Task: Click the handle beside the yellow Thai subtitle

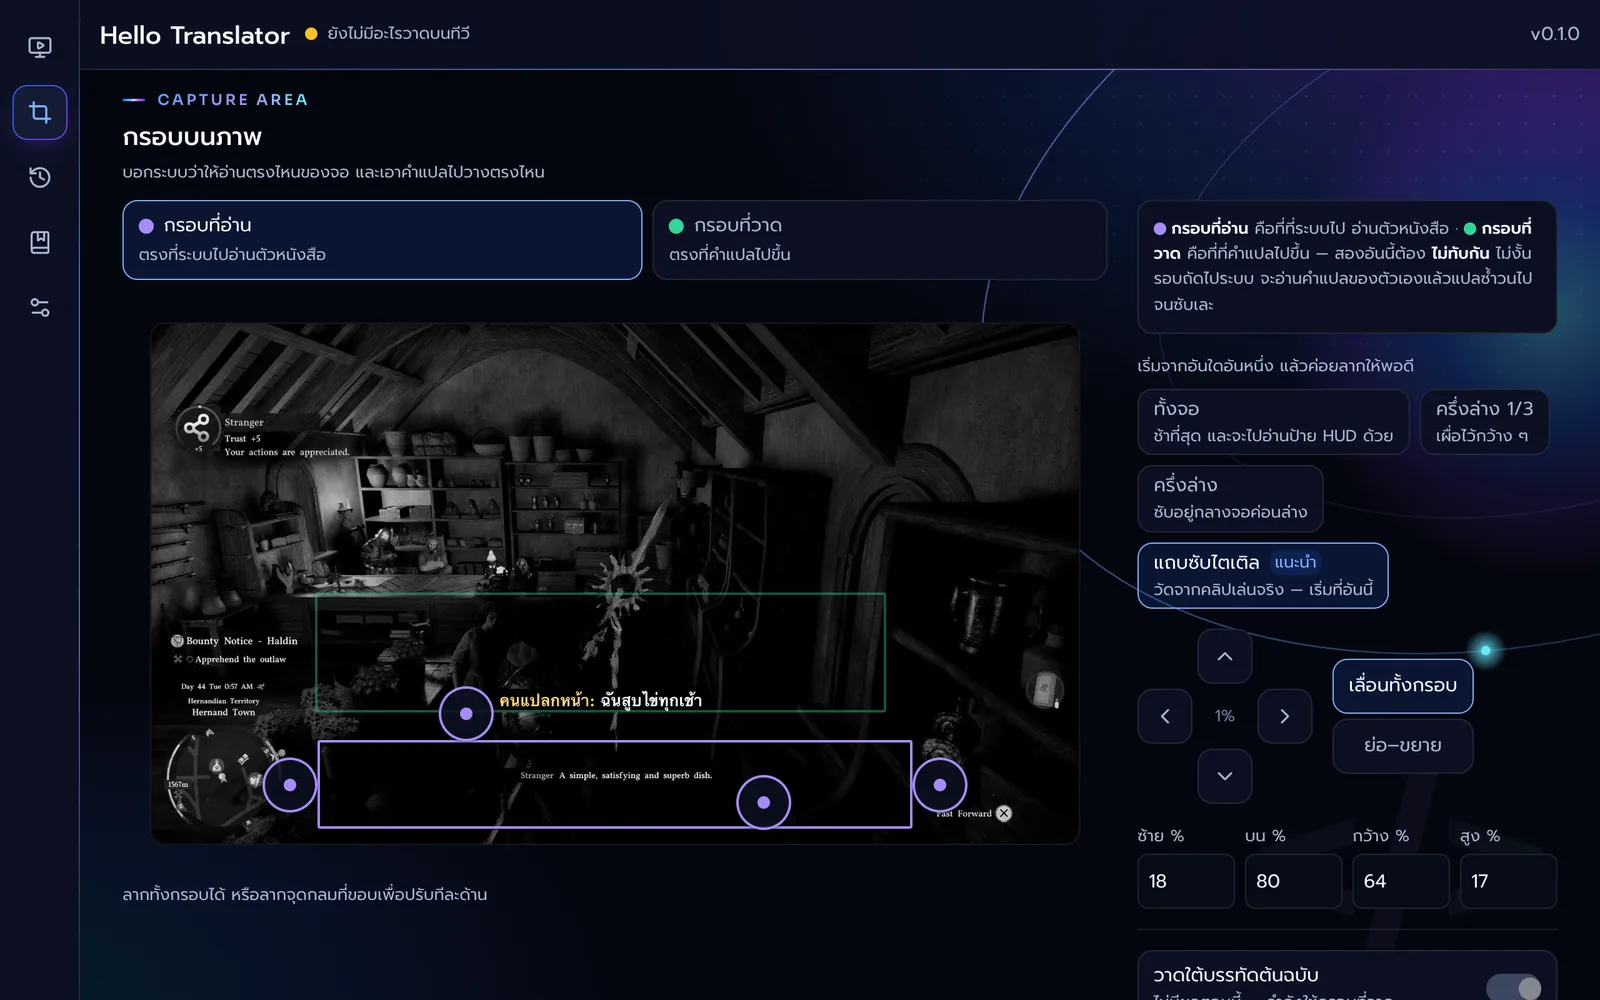Action: point(466,714)
